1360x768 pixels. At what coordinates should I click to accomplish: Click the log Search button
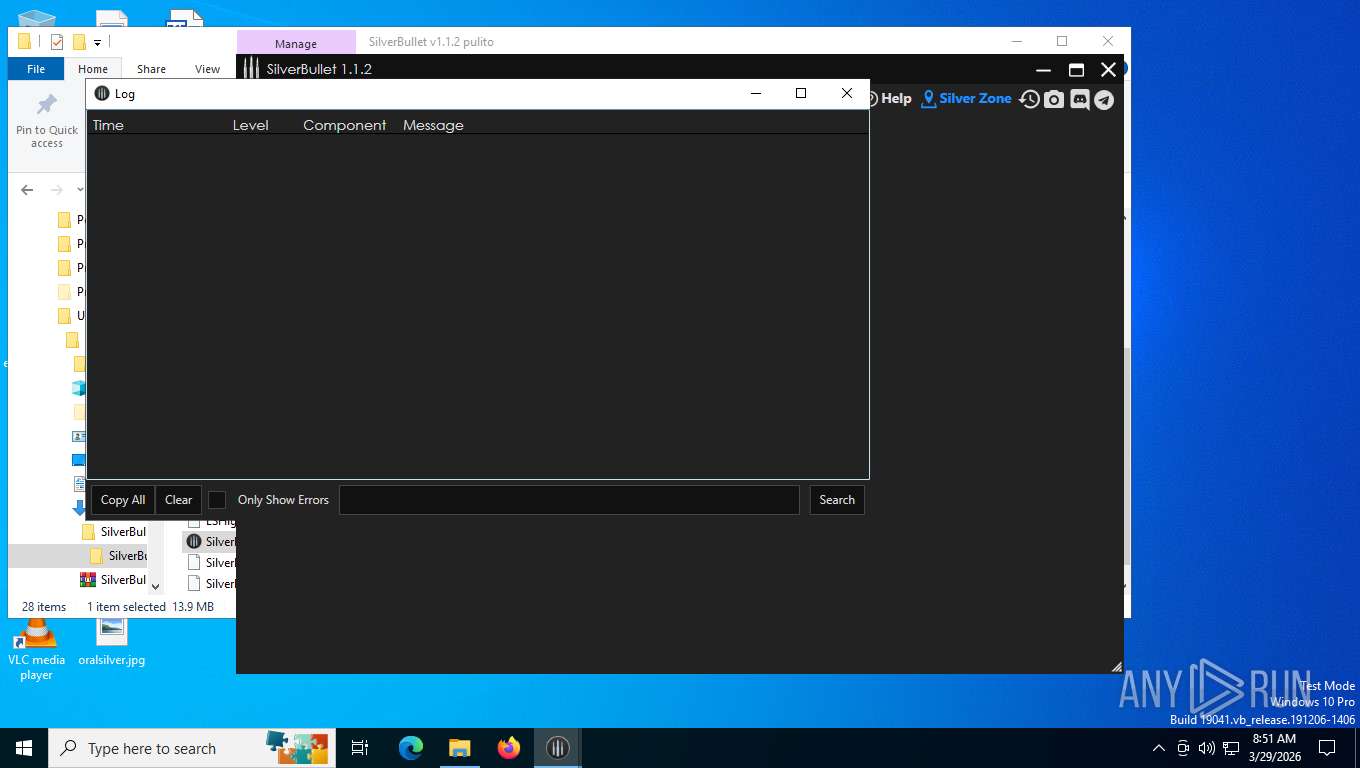[x=837, y=500]
